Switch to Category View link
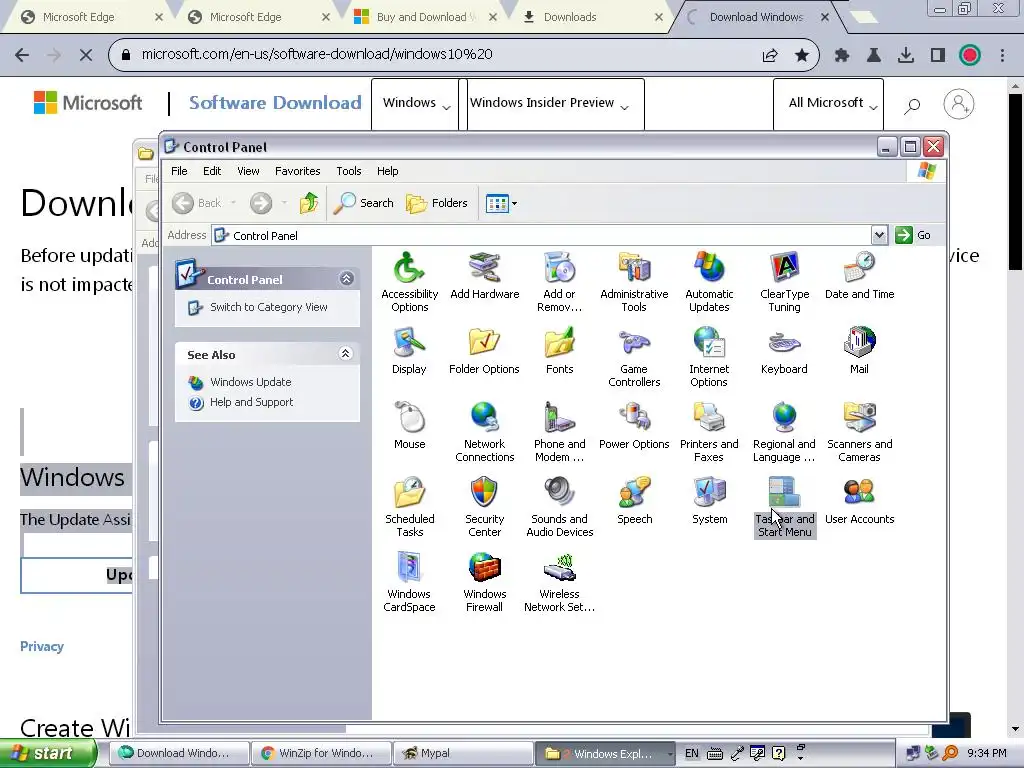The width and height of the screenshot is (1024, 768). (268, 307)
